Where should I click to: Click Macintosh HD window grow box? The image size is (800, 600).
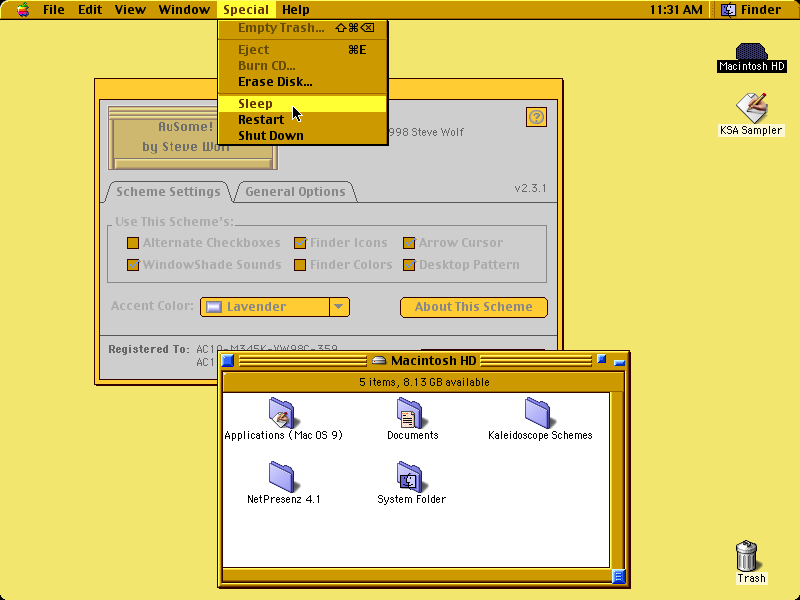click(x=618, y=577)
